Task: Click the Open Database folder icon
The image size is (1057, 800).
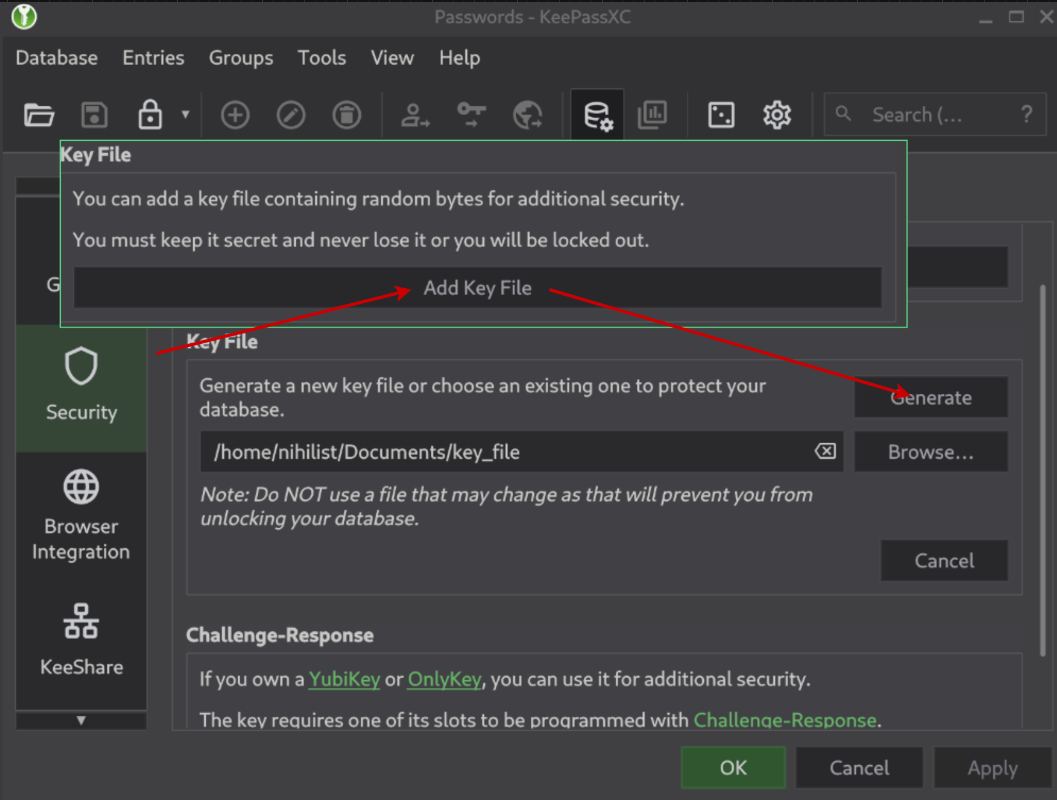Action: pyautogui.click(x=39, y=115)
